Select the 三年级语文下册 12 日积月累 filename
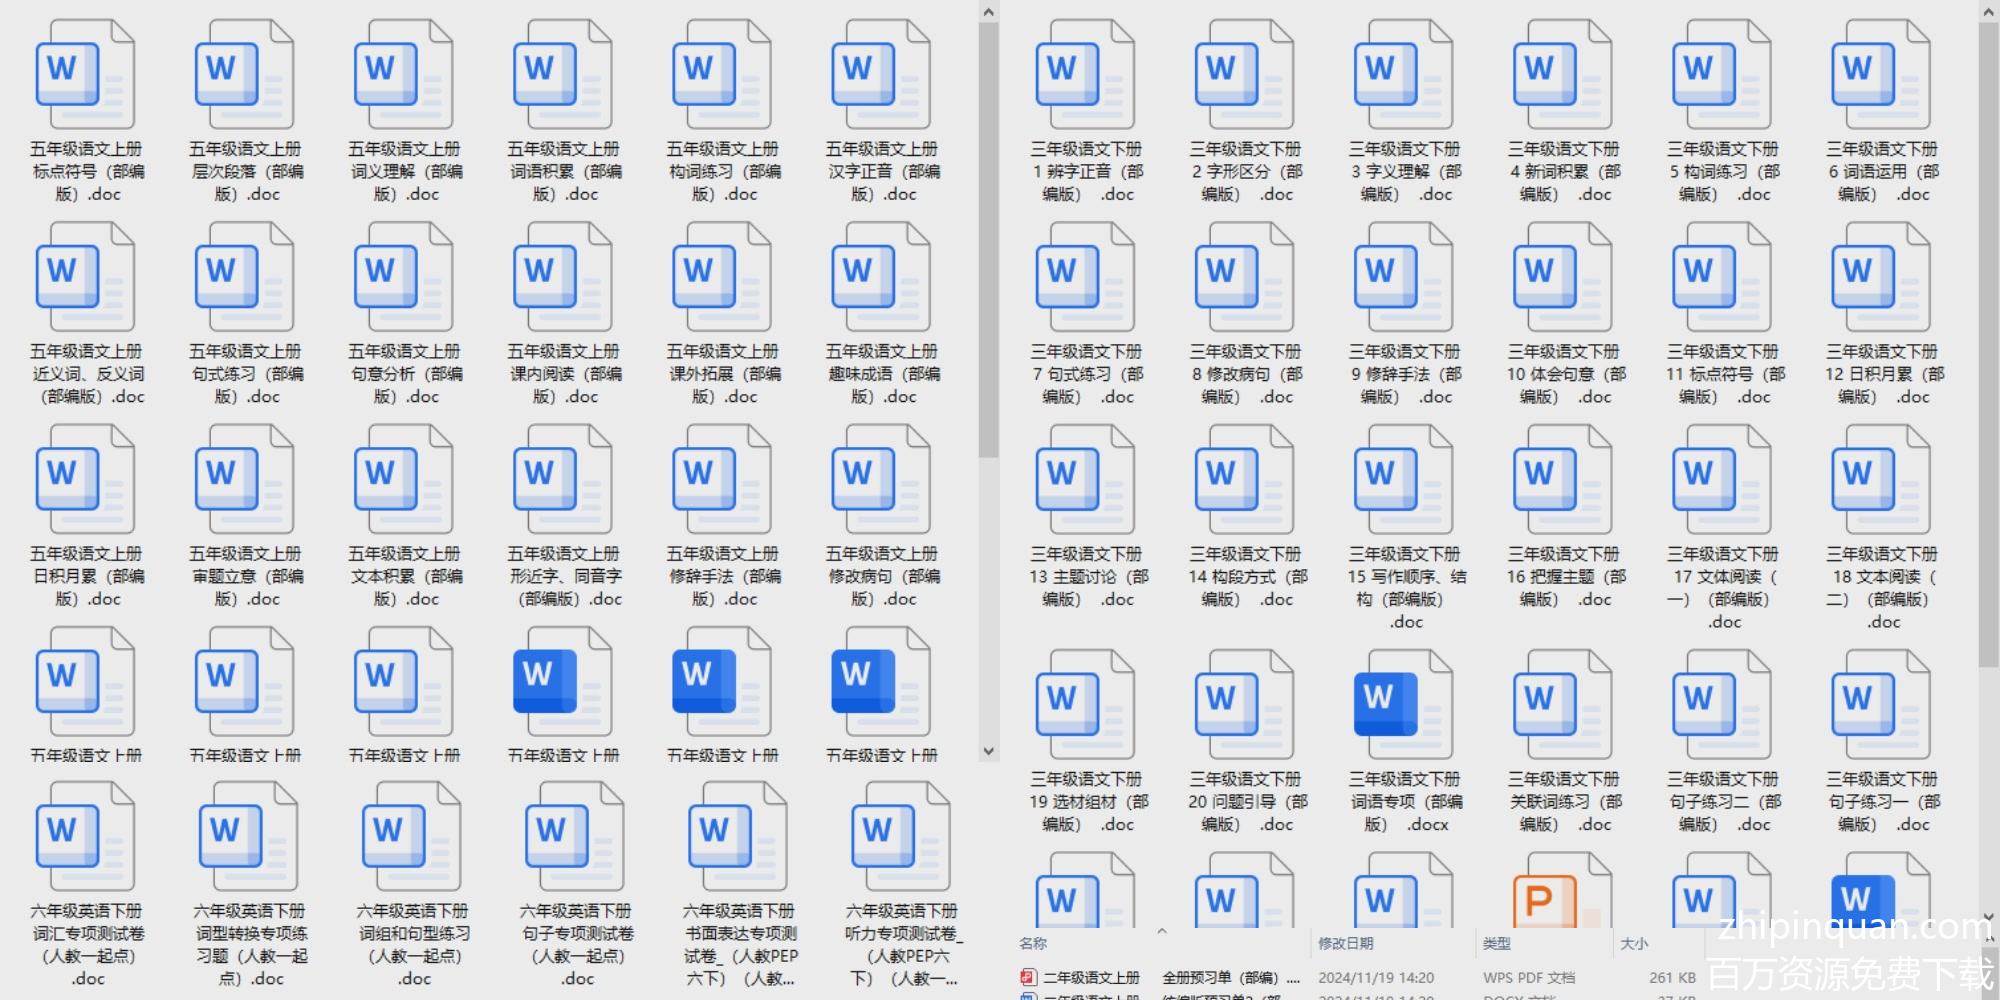The height and width of the screenshot is (1000, 2000). point(1885,374)
